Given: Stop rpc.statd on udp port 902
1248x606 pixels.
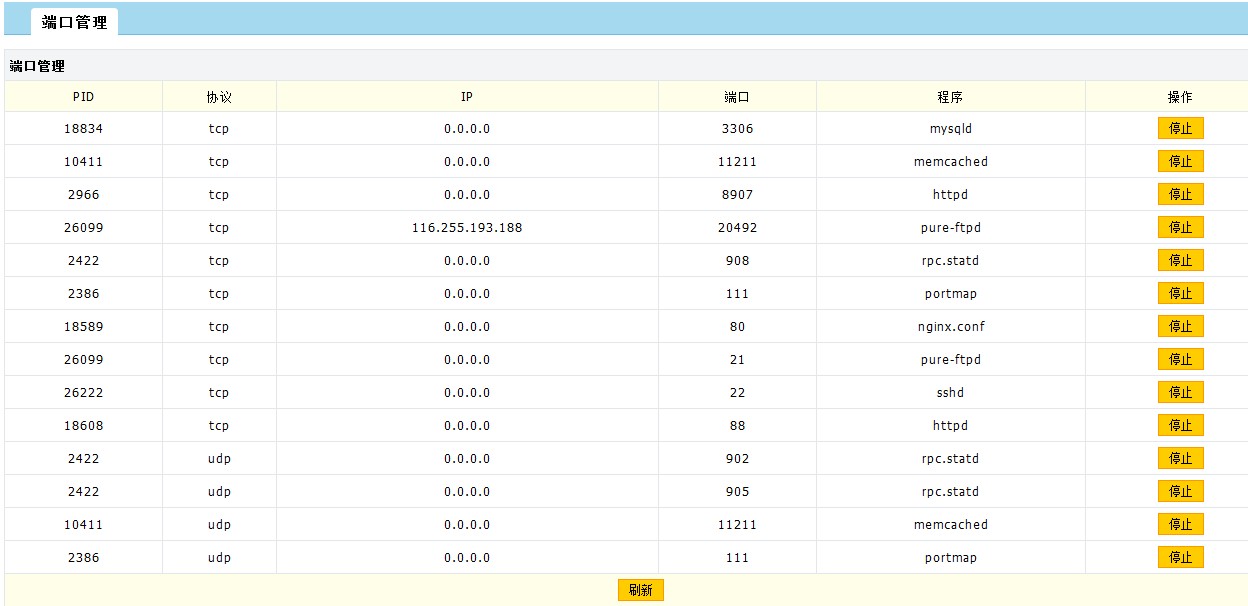Looking at the screenshot, I should (1180, 459).
